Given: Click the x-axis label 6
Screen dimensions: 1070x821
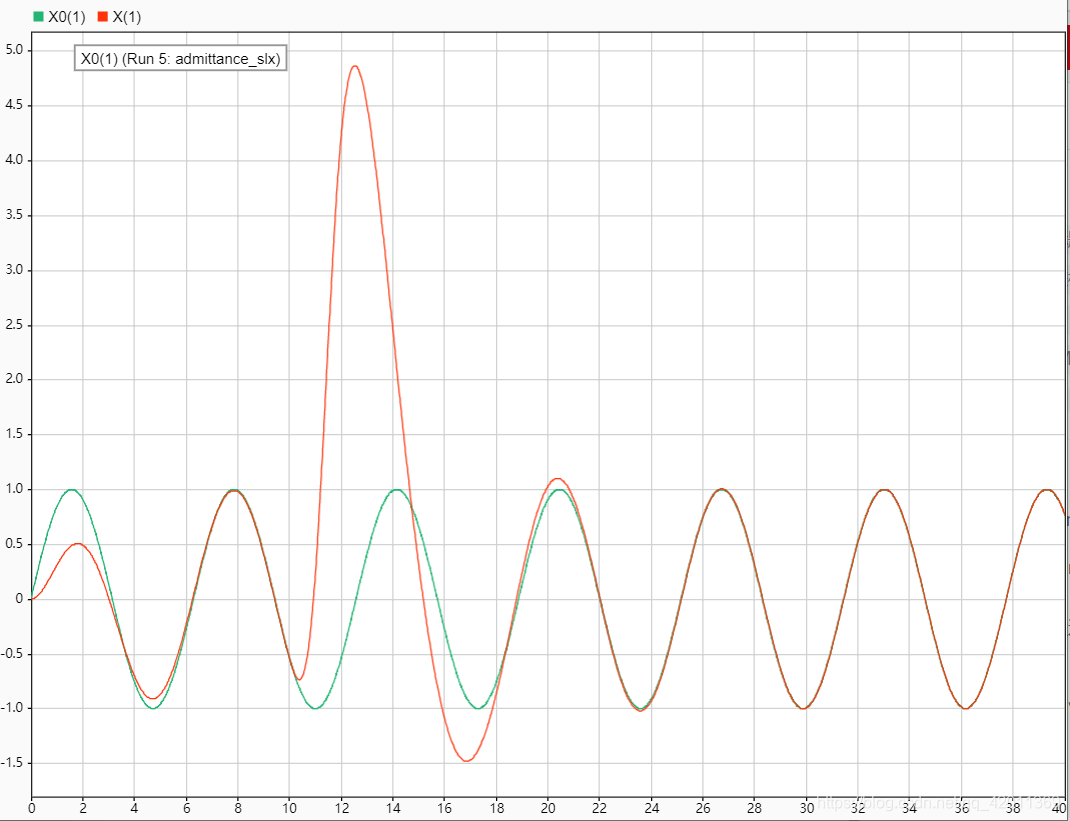Looking at the screenshot, I should pyautogui.click(x=186, y=807).
